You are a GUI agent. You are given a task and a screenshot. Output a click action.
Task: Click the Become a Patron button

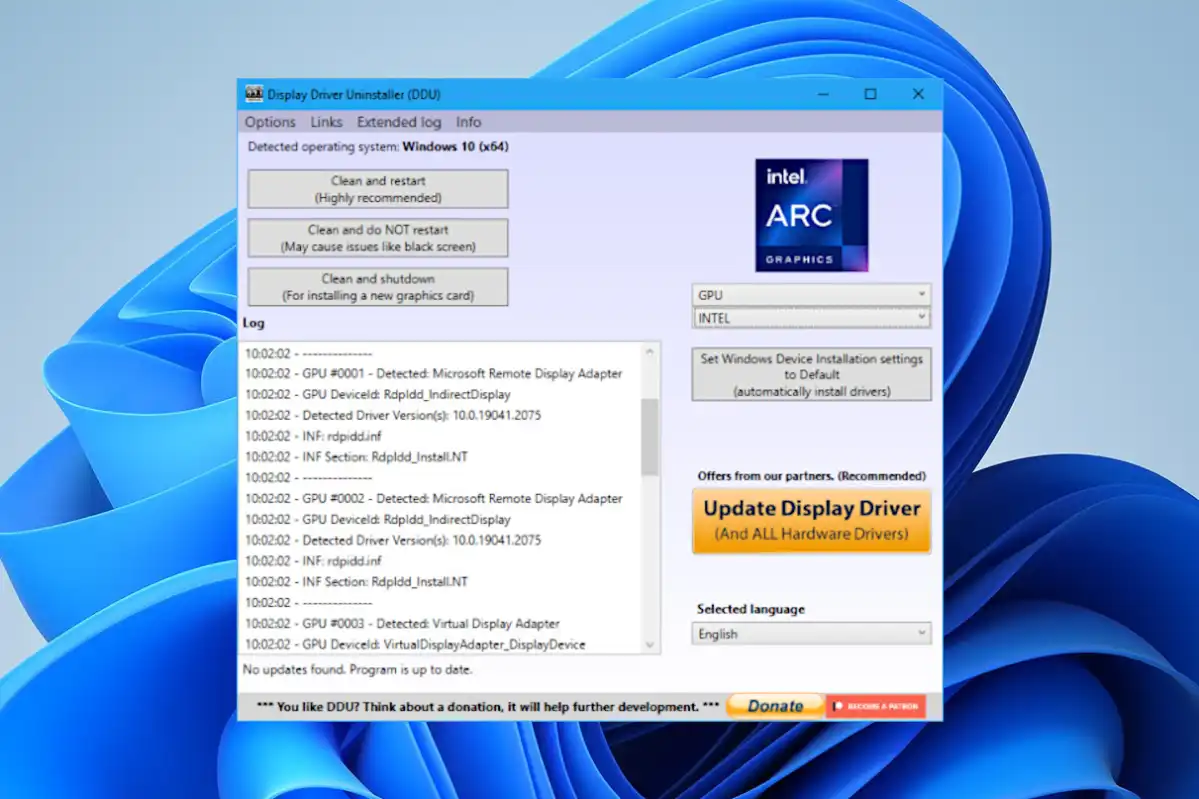click(x=876, y=706)
